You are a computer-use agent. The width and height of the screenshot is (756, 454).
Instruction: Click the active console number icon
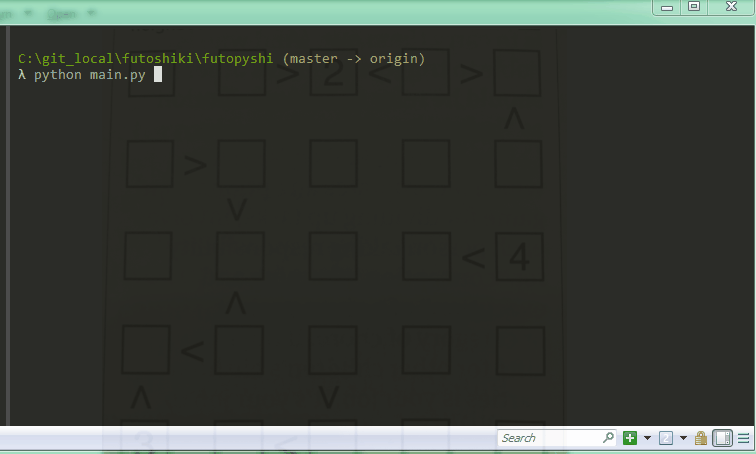coord(666,438)
